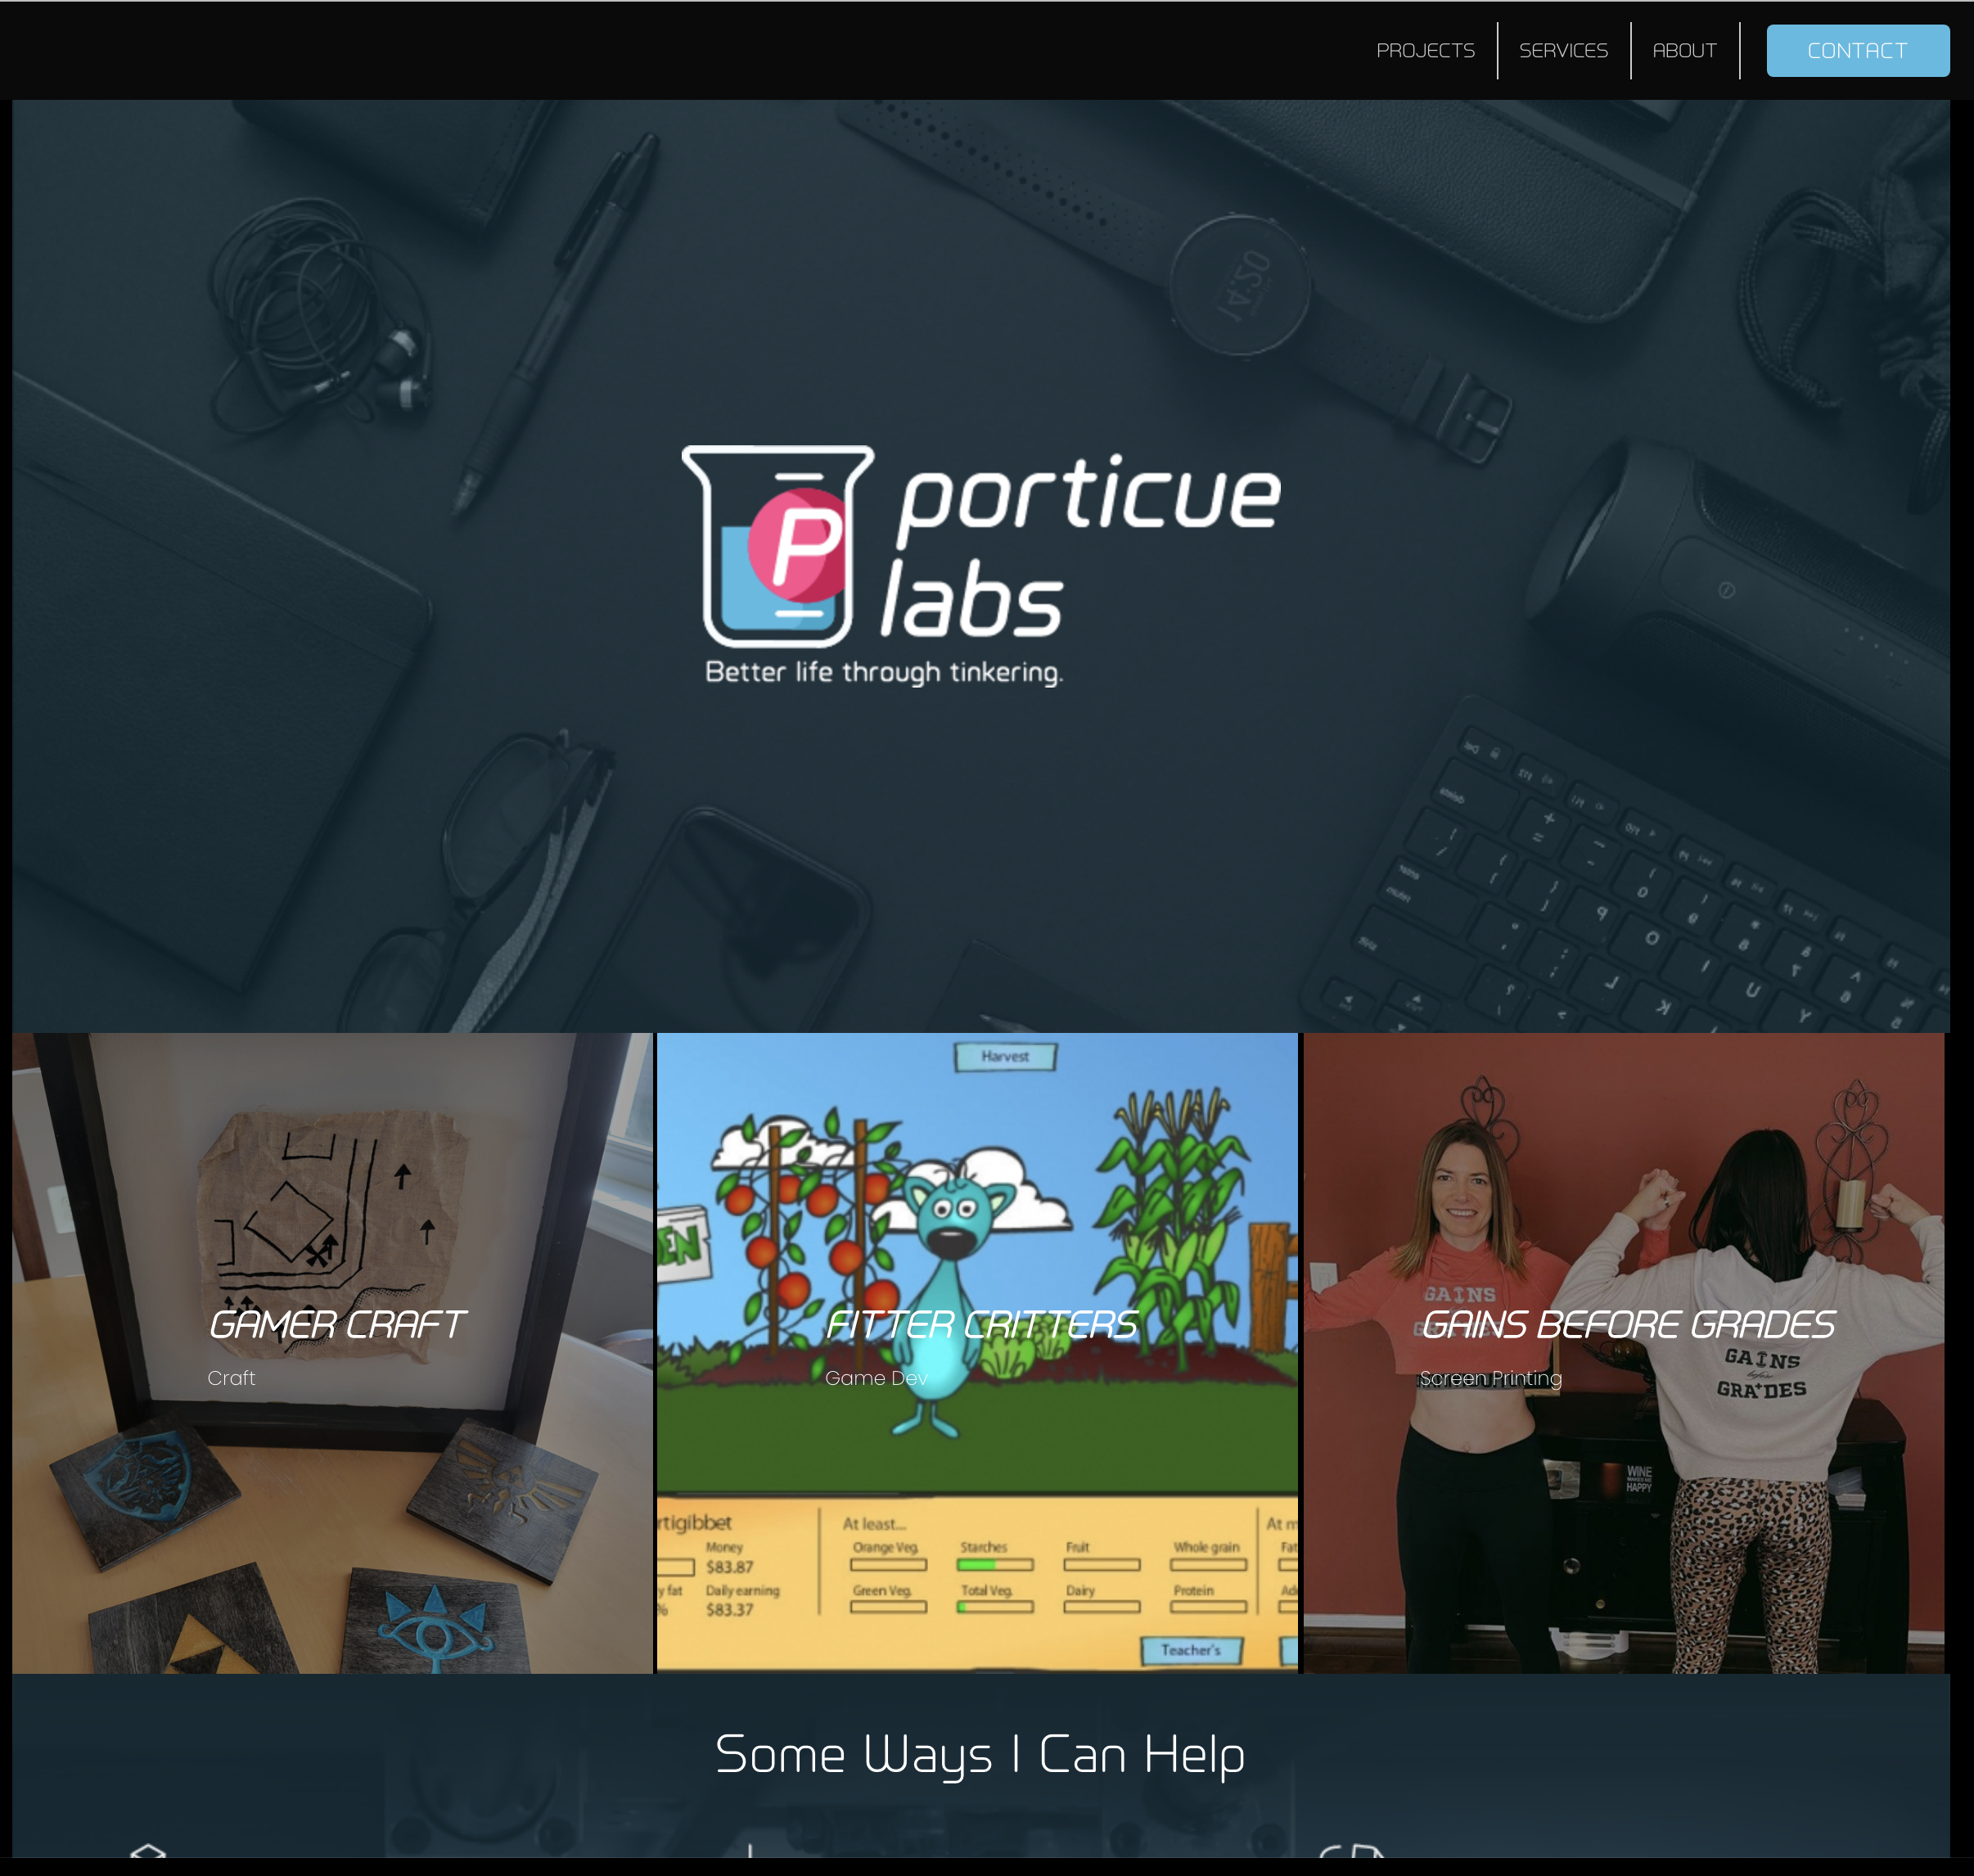Image resolution: width=1974 pixels, height=1876 pixels.
Task: Click the Craft category label
Action: (231, 1378)
